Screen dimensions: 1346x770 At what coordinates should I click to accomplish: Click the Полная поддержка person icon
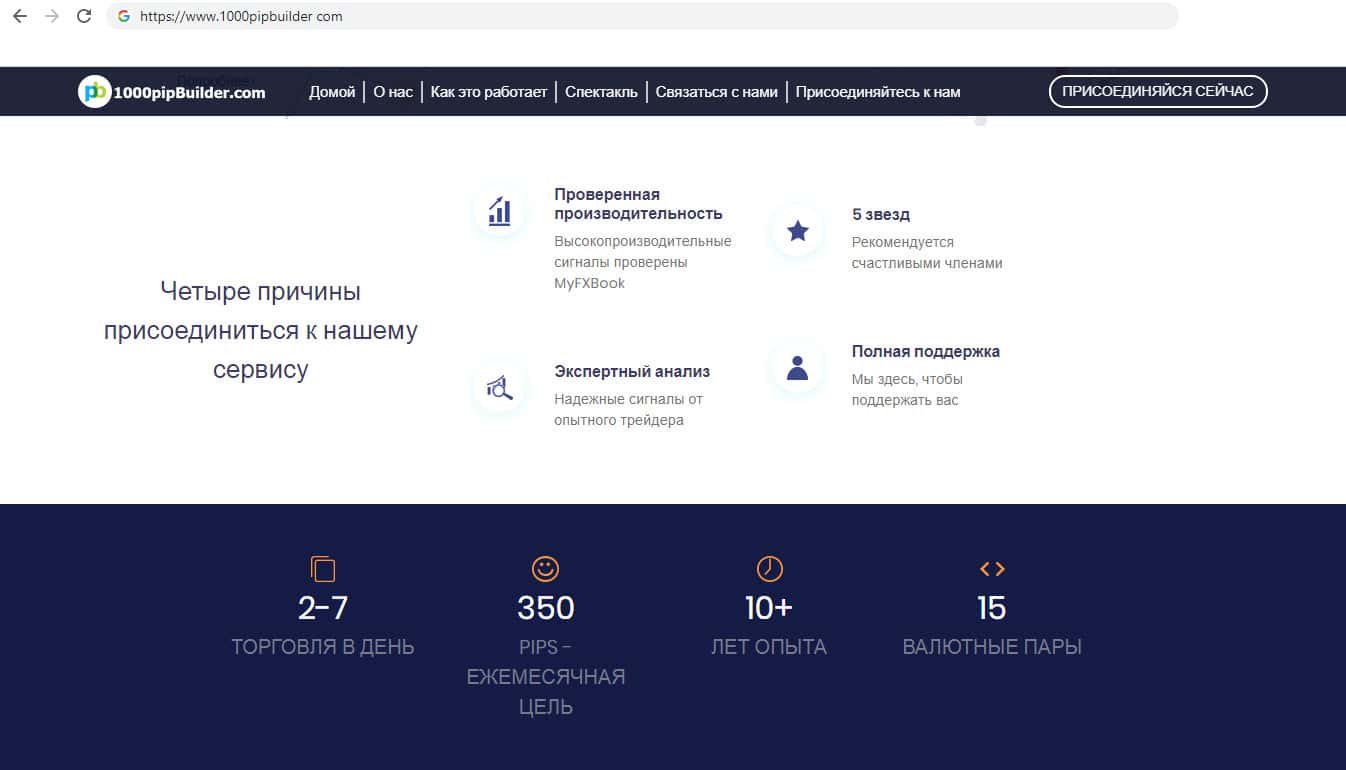click(x=797, y=368)
